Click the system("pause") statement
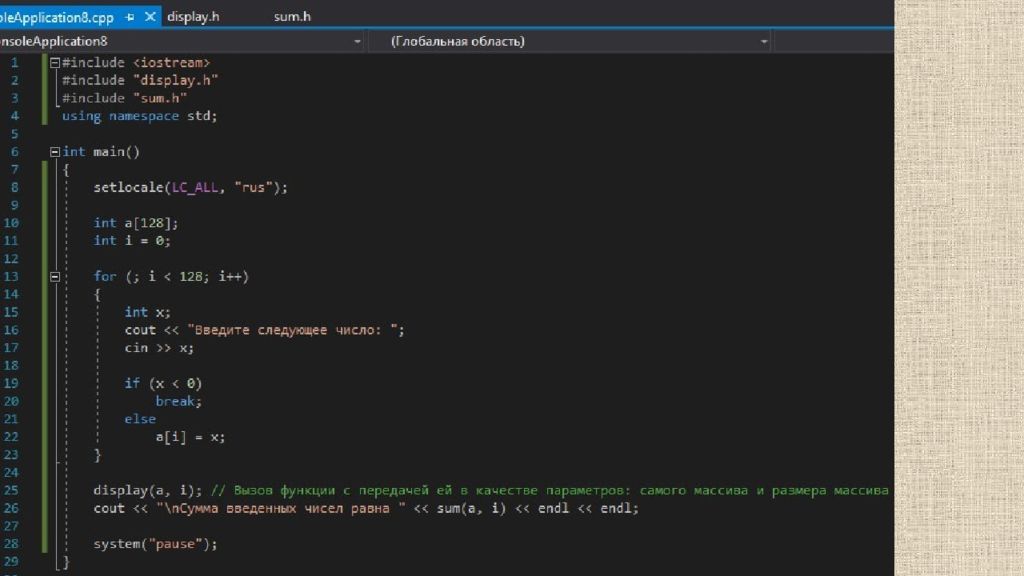The width and height of the screenshot is (1024, 576). (155, 544)
